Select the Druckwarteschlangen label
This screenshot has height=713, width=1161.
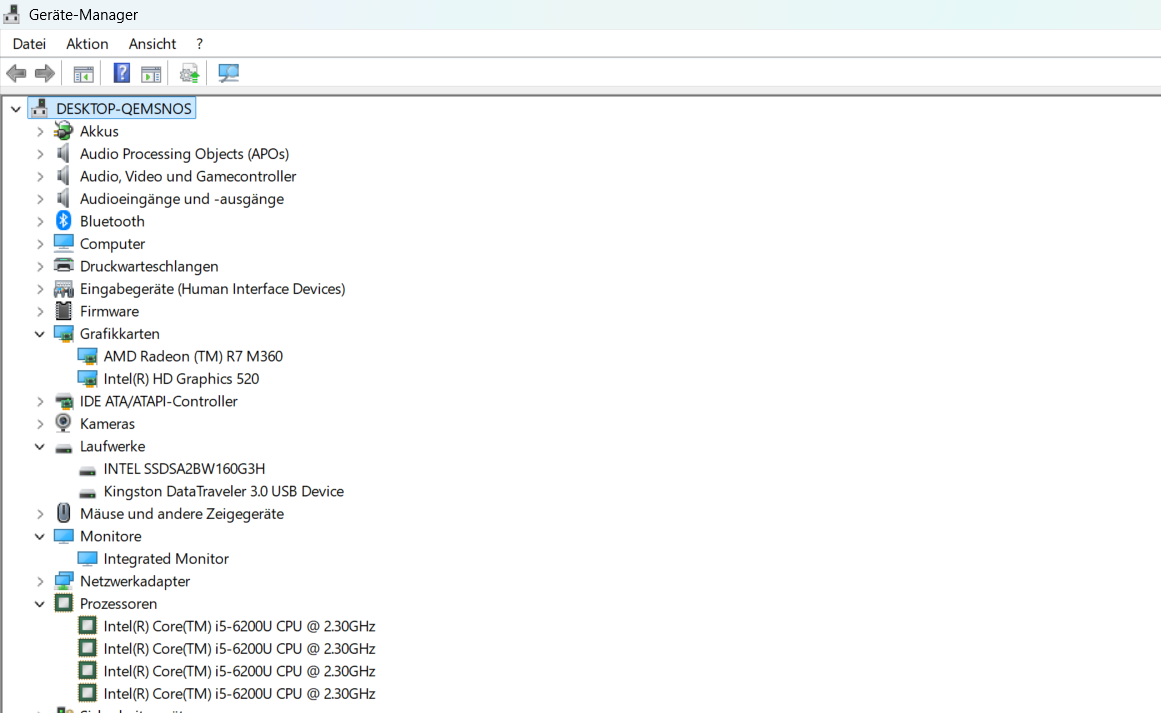(149, 266)
